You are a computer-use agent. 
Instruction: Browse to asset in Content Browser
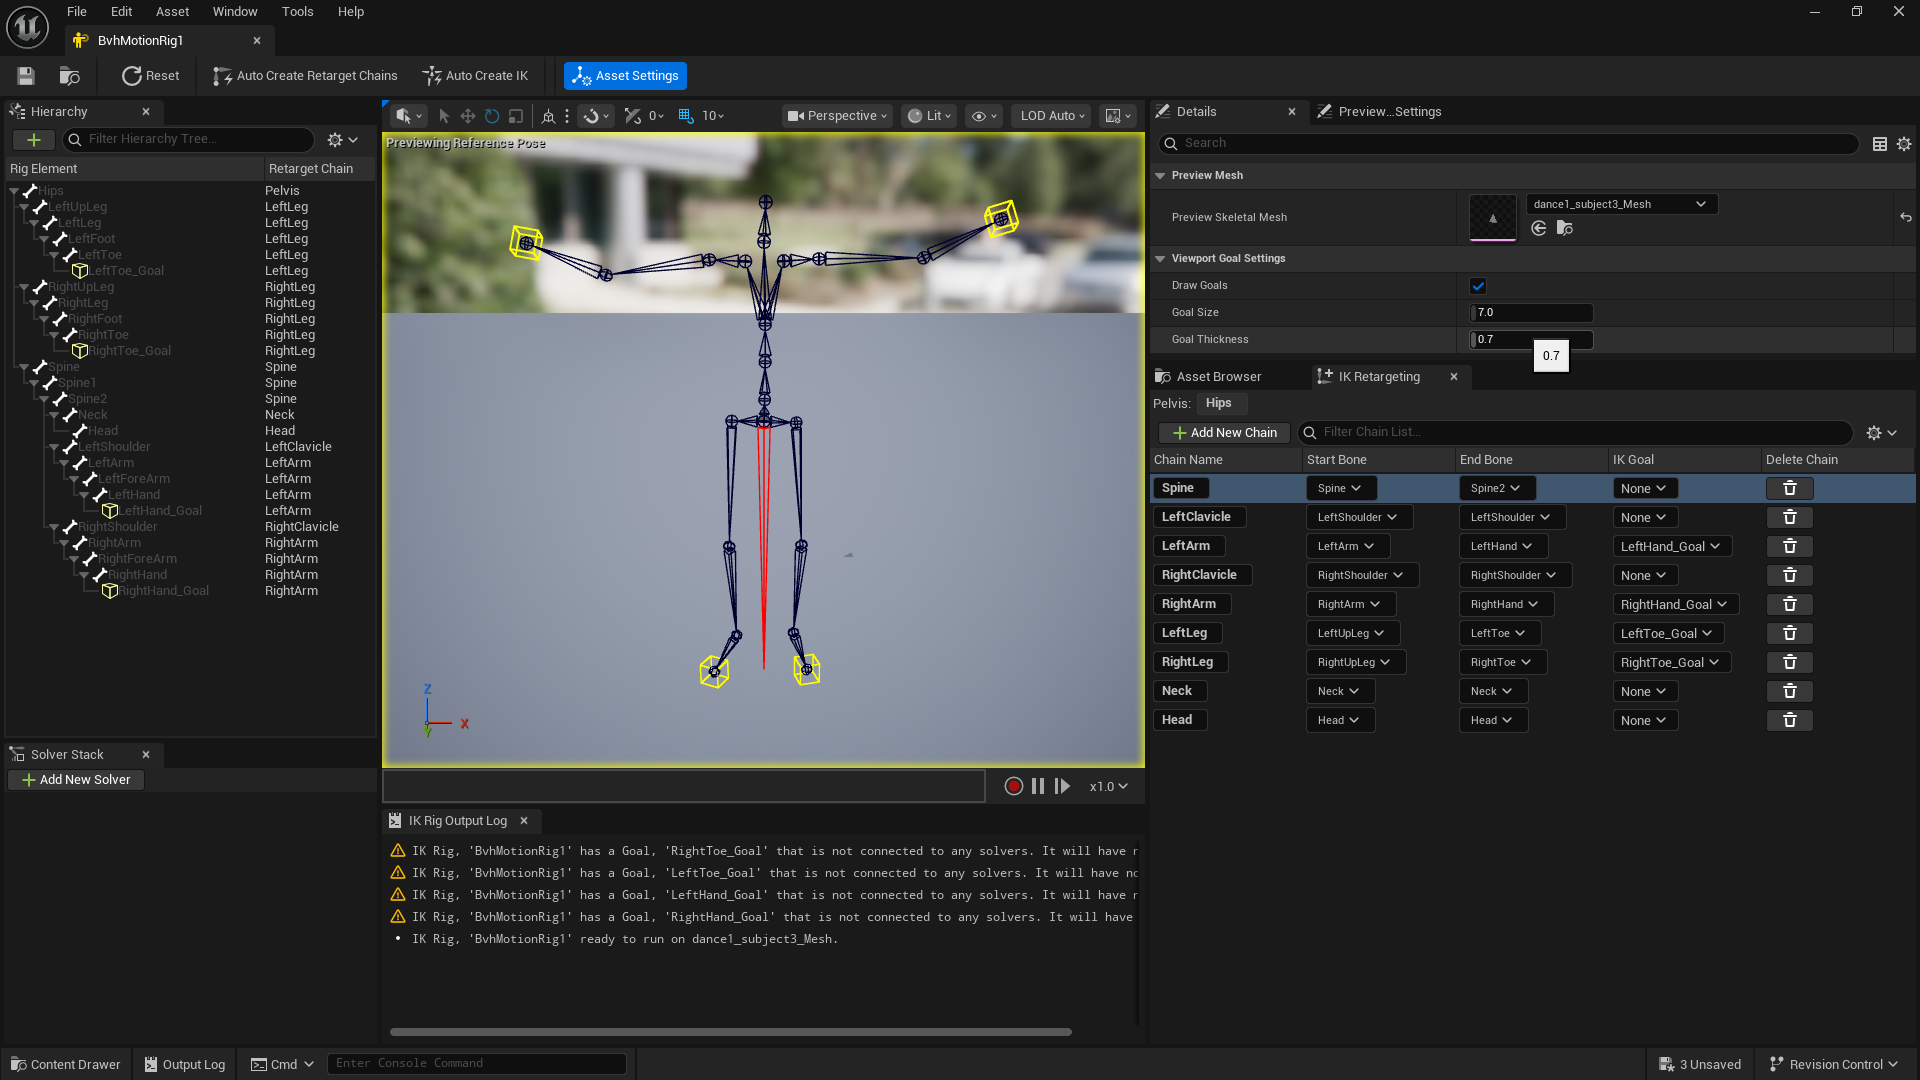(68, 75)
